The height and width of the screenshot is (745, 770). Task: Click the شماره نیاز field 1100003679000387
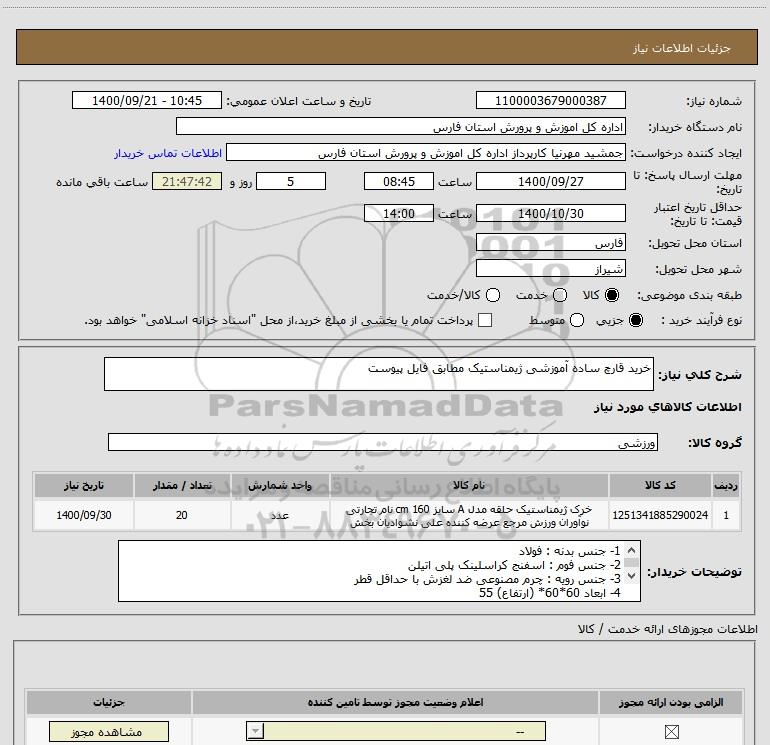(x=550, y=100)
